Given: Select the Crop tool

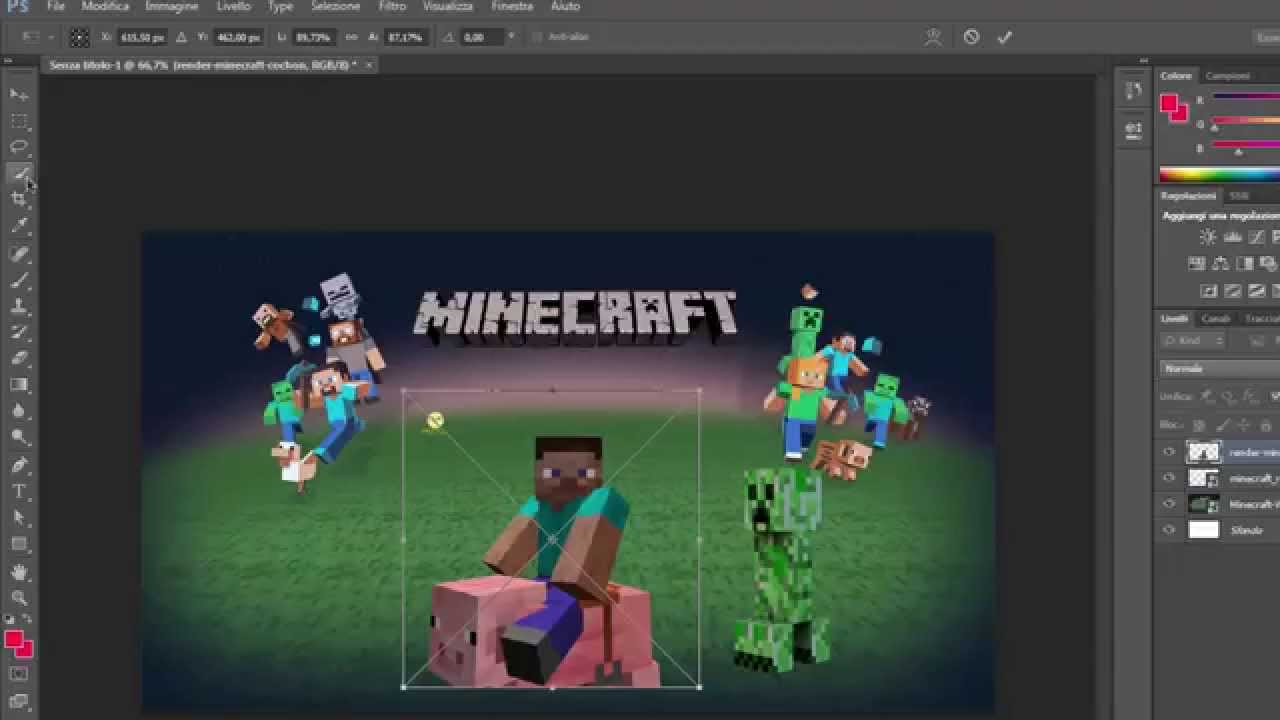Looking at the screenshot, I should [x=19, y=200].
